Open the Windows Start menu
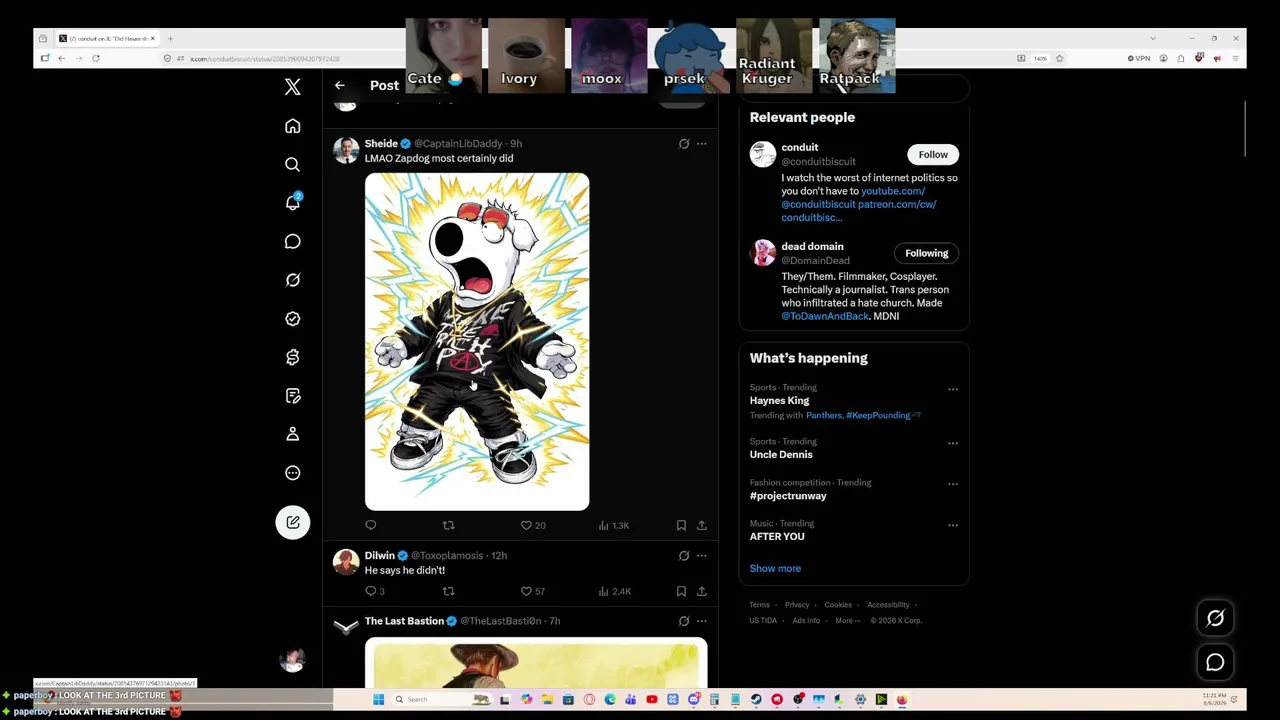 coord(378,700)
